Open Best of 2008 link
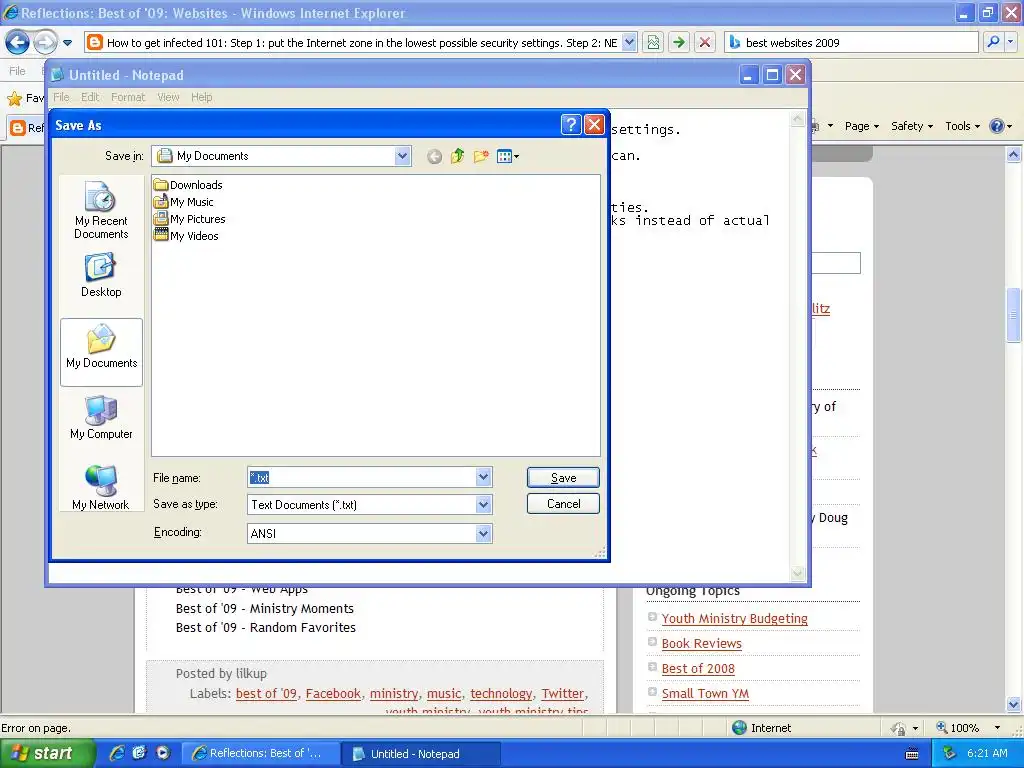The height and width of the screenshot is (768, 1024). click(698, 669)
